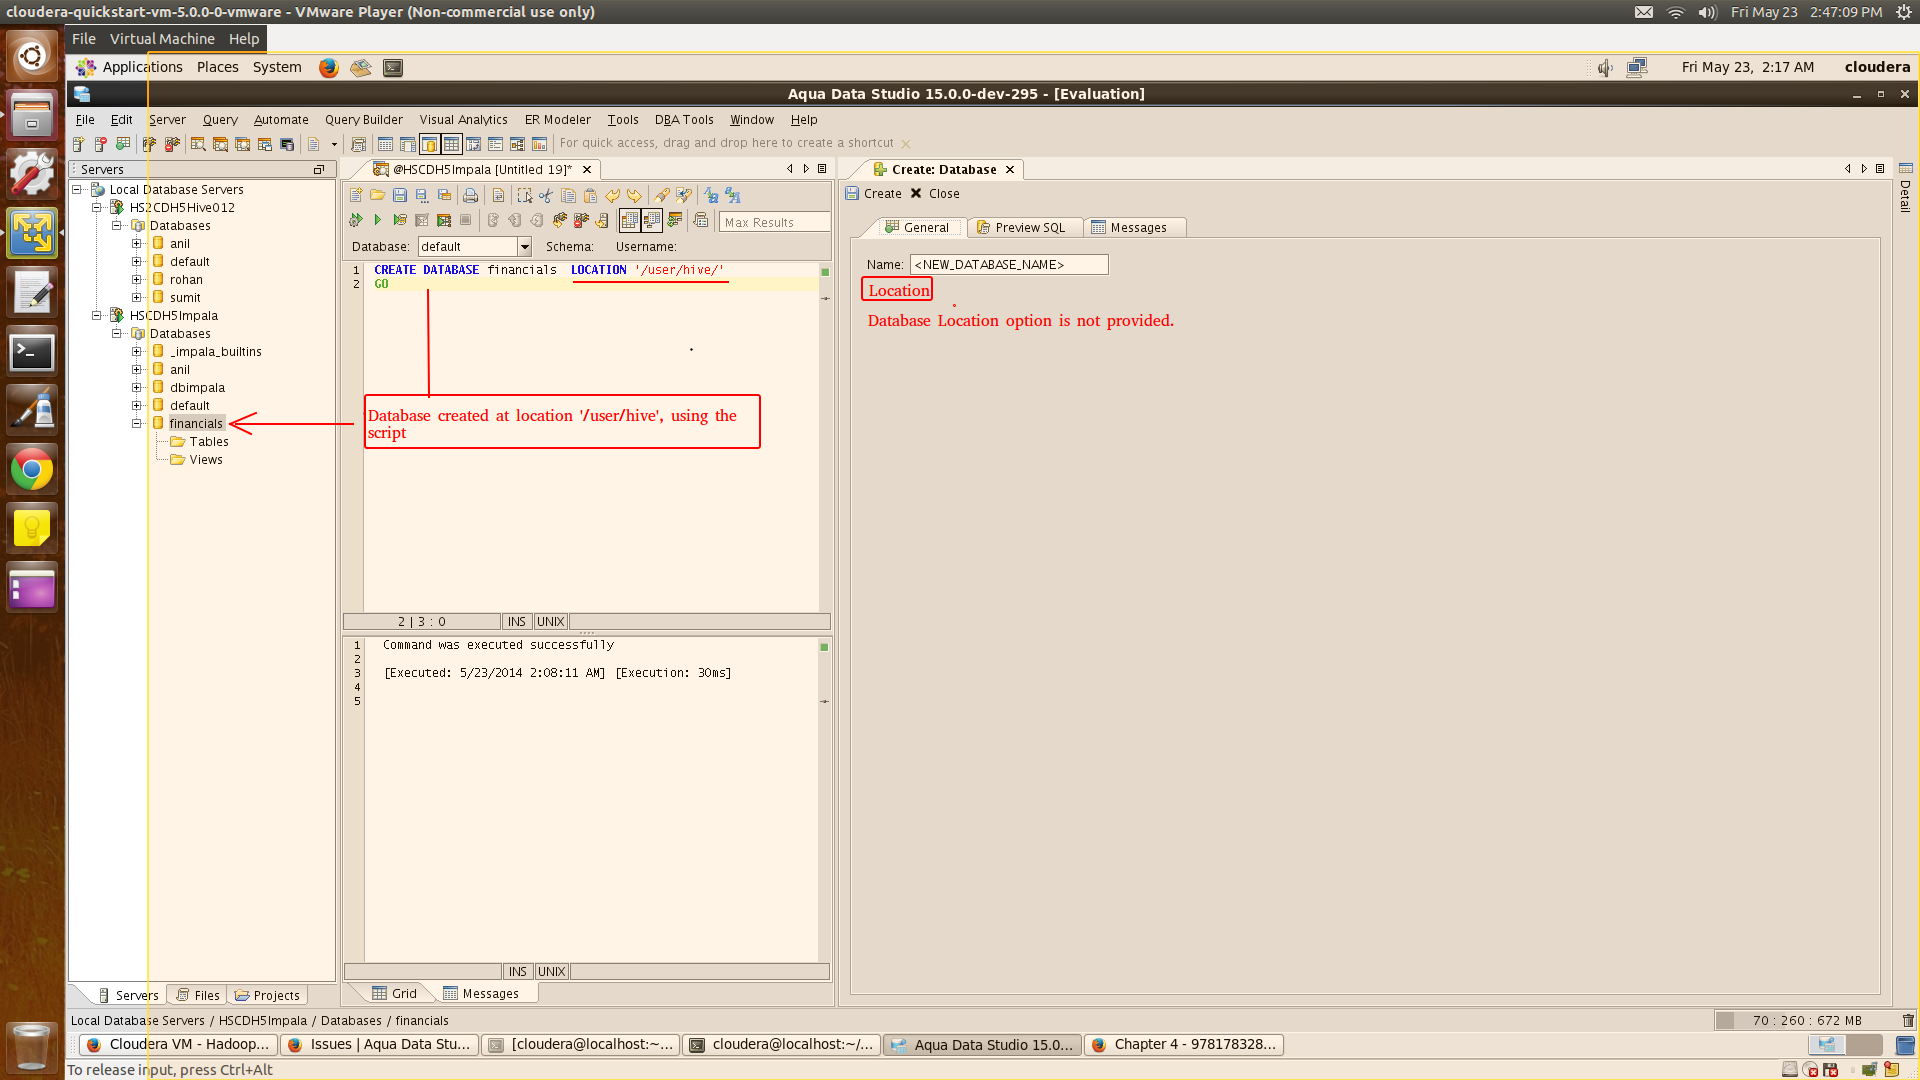
Task: Click the new-document icon in query toolbar
Action: click(x=356, y=195)
